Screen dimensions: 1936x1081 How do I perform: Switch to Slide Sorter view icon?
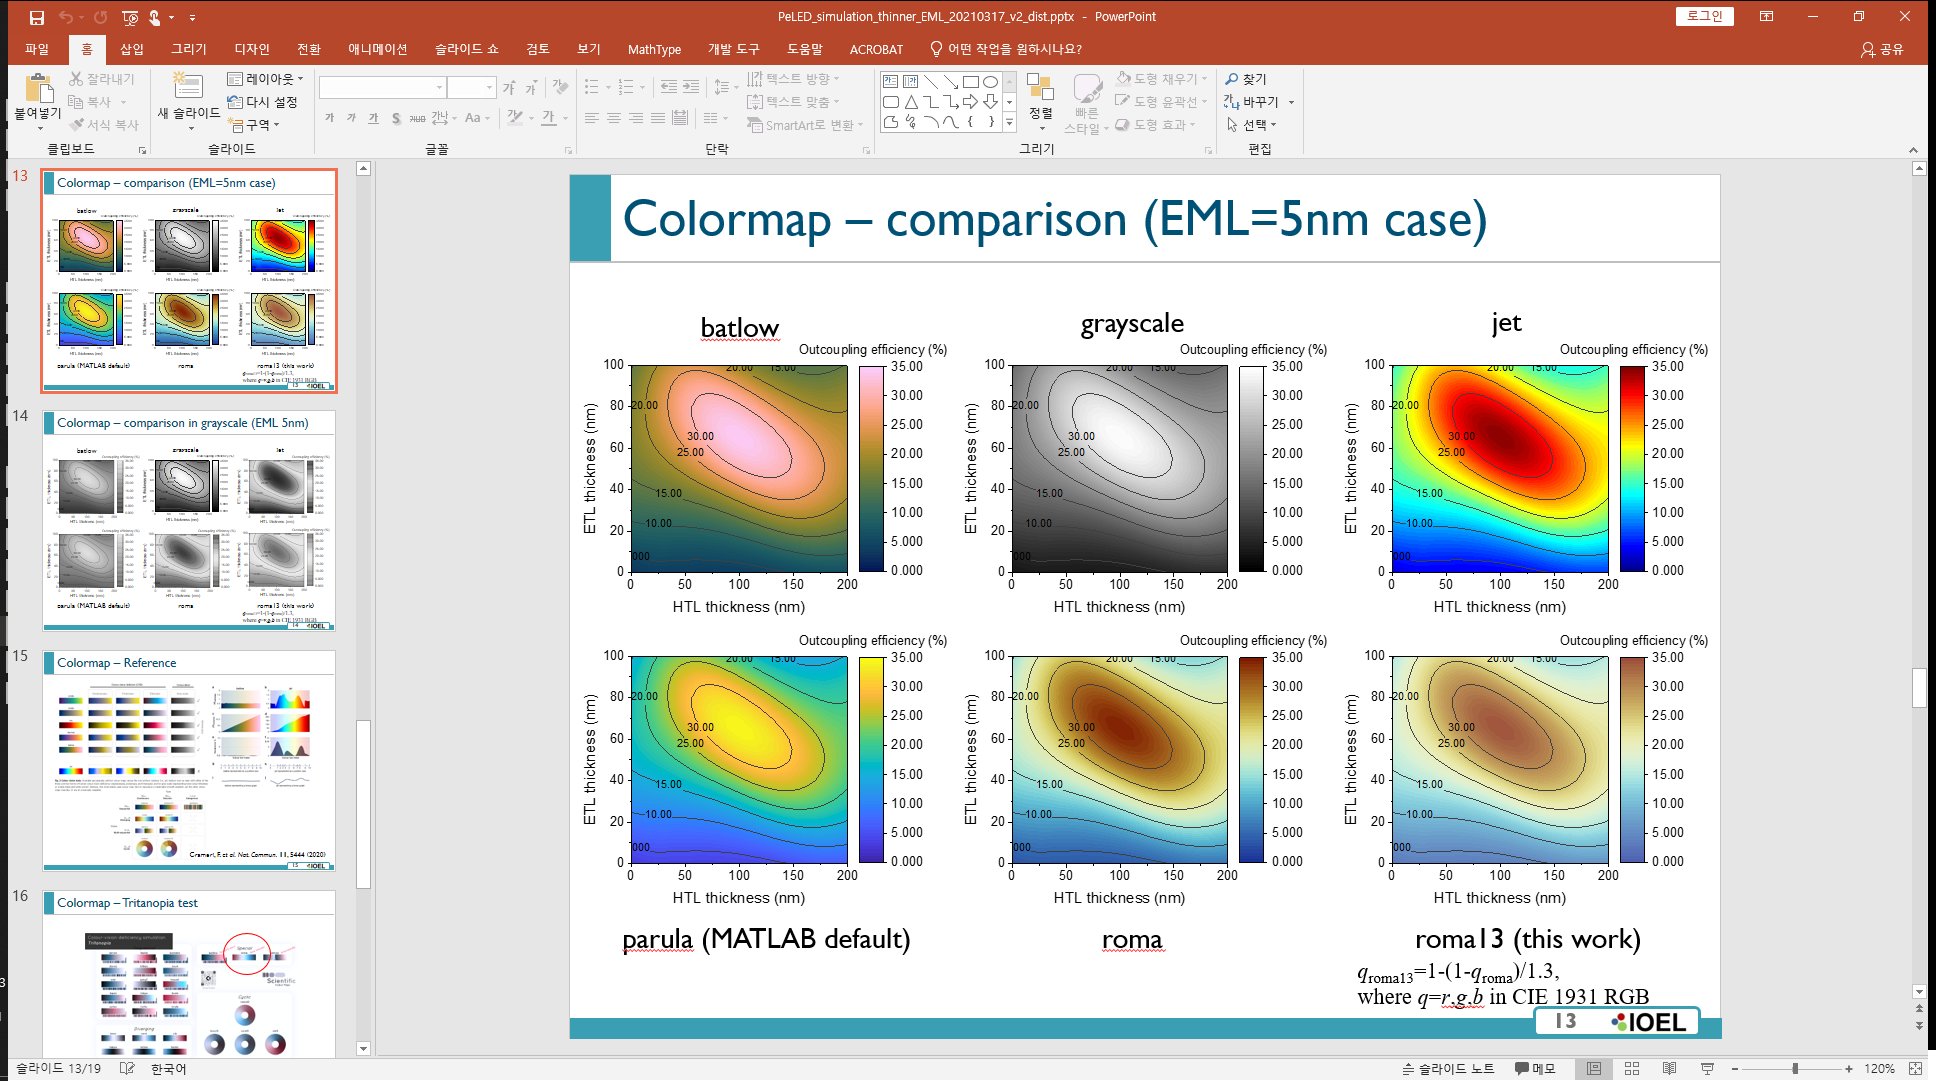click(x=1632, y=1068)
